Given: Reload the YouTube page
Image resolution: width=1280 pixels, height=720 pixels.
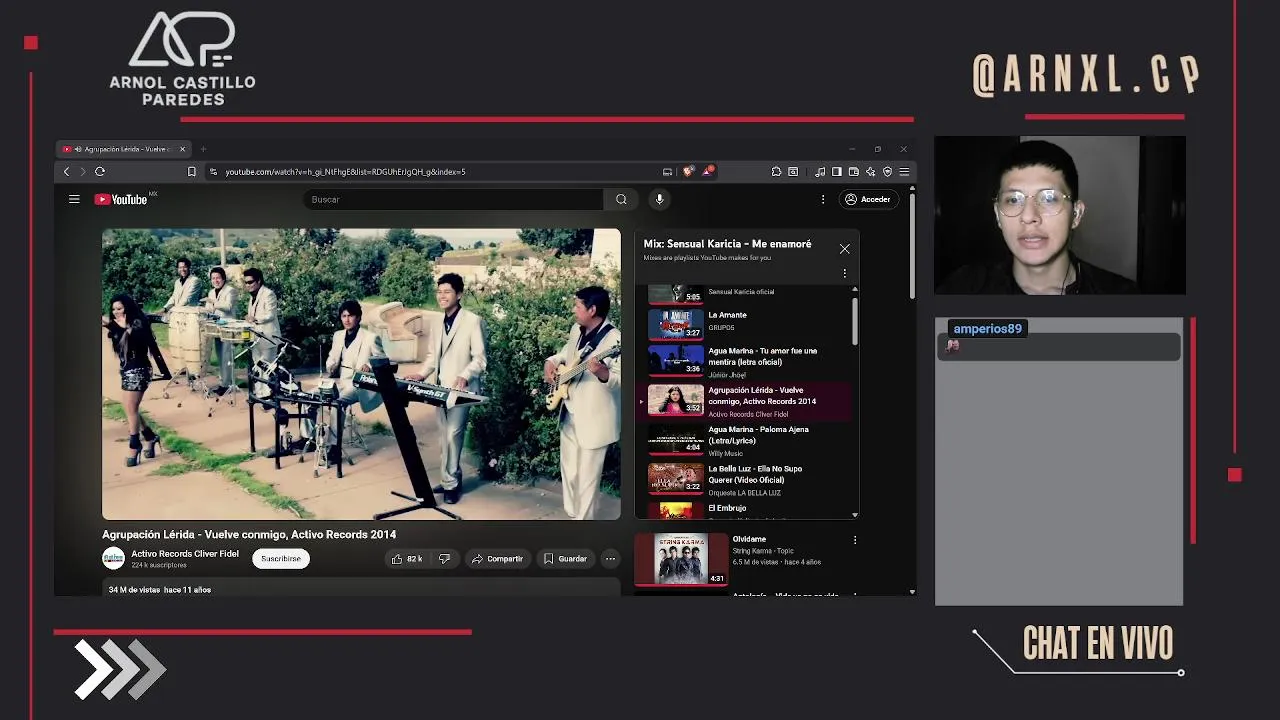Looking at the screenshot, I should (x=100, y=172).
